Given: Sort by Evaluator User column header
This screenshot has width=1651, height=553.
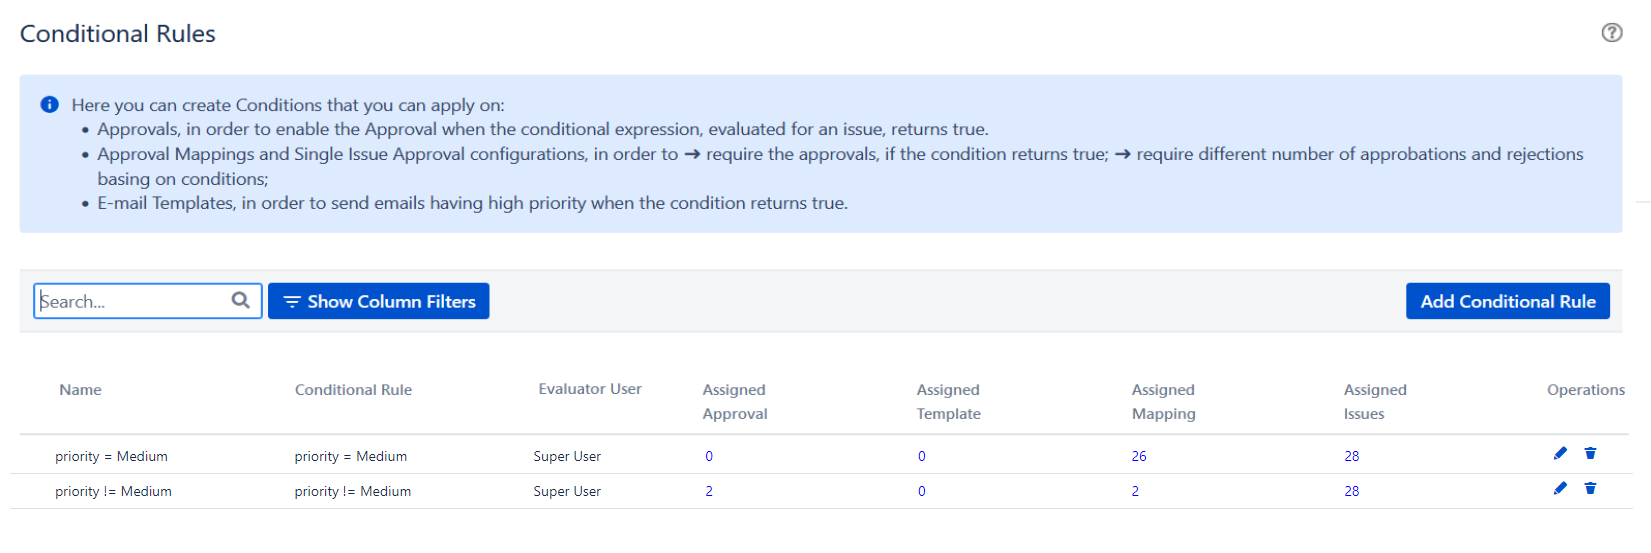Looking at the screenshot, I should pyautogui.click(x=590, y=389).
